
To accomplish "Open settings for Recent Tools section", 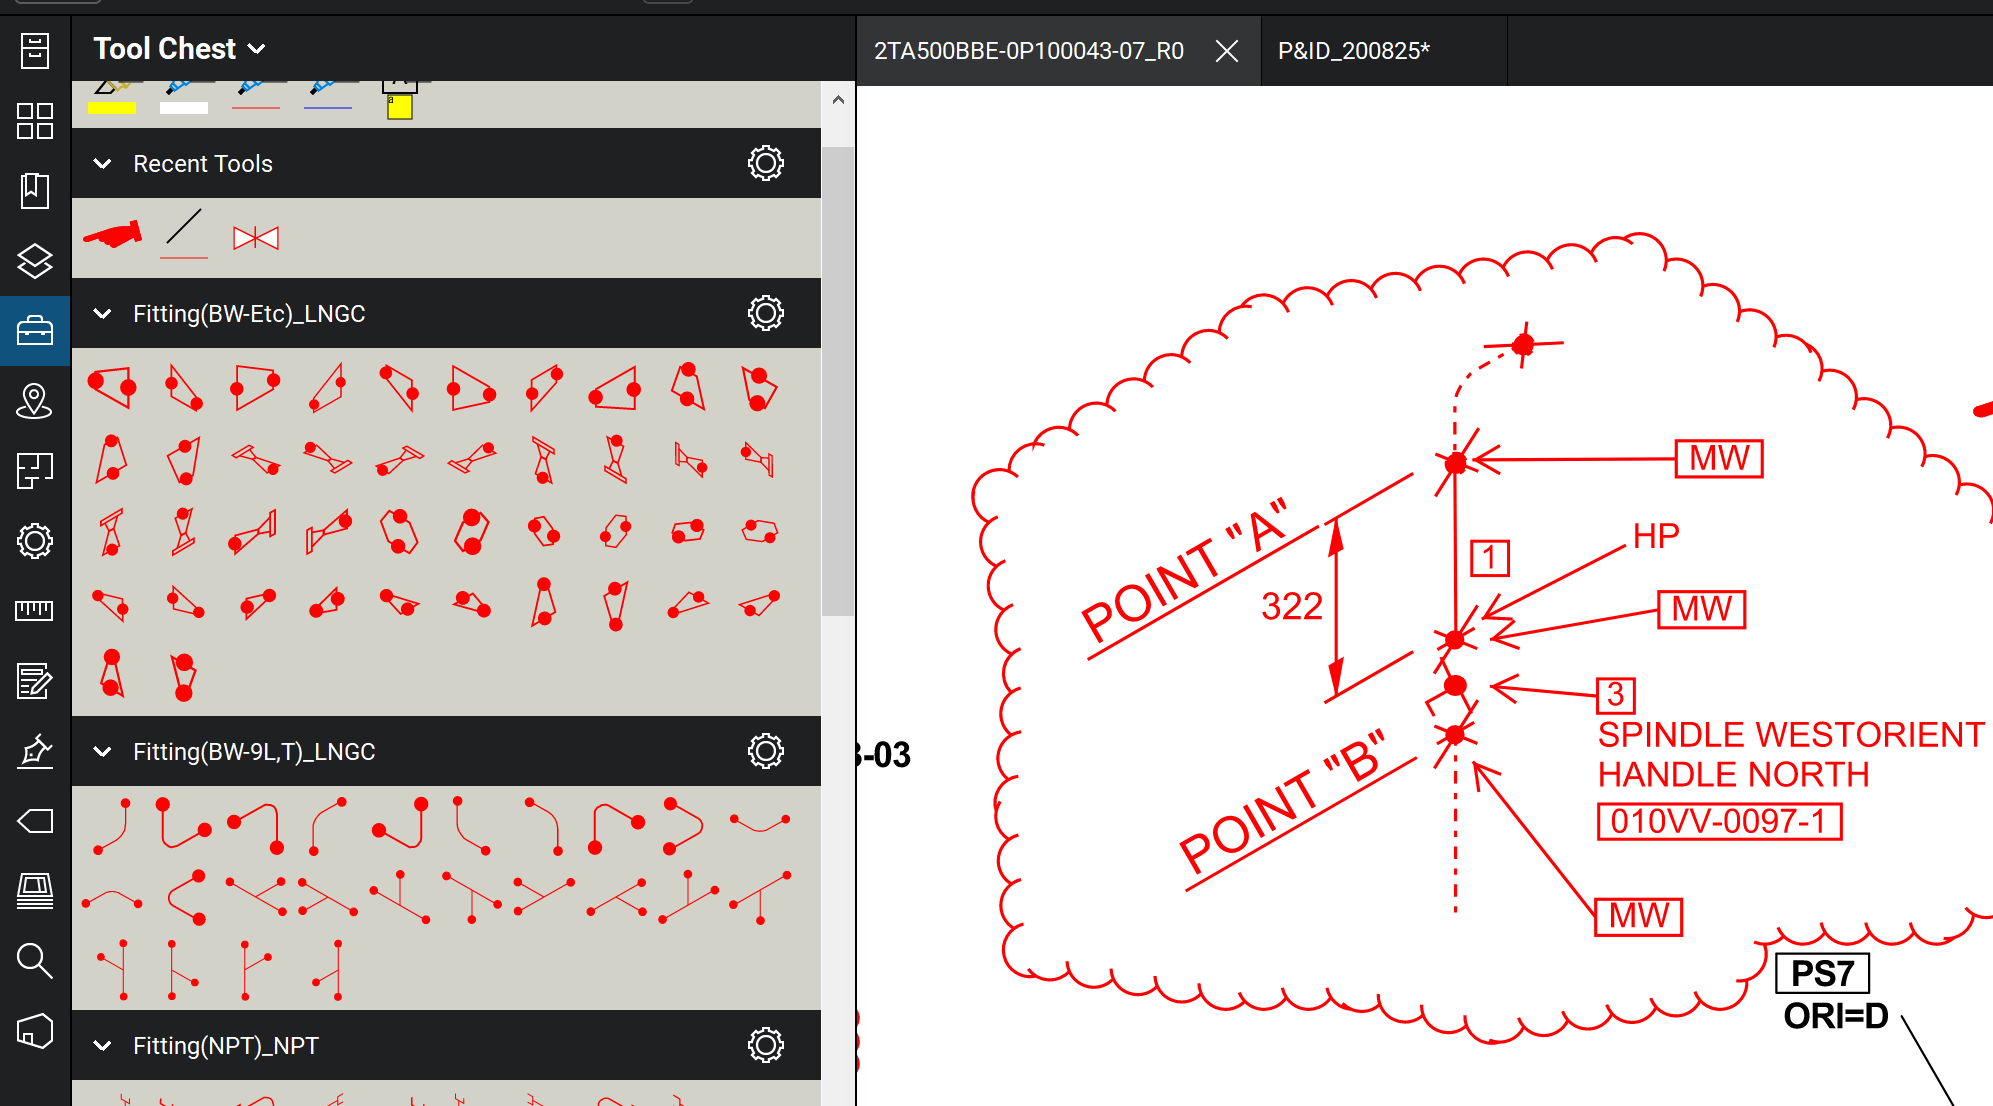I will coord(764,163).
